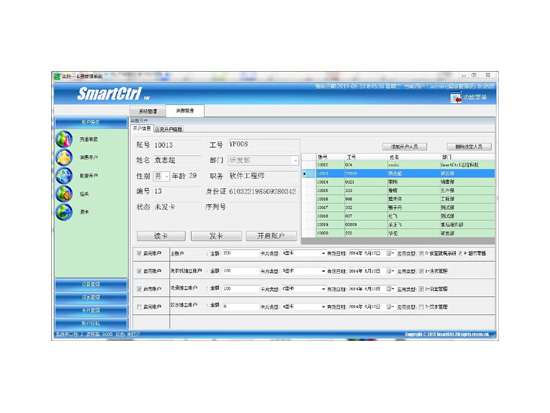Click the 开启账户 button
Image resolution: width=550 pixels, height=413 pixels.
coord(271,236)
